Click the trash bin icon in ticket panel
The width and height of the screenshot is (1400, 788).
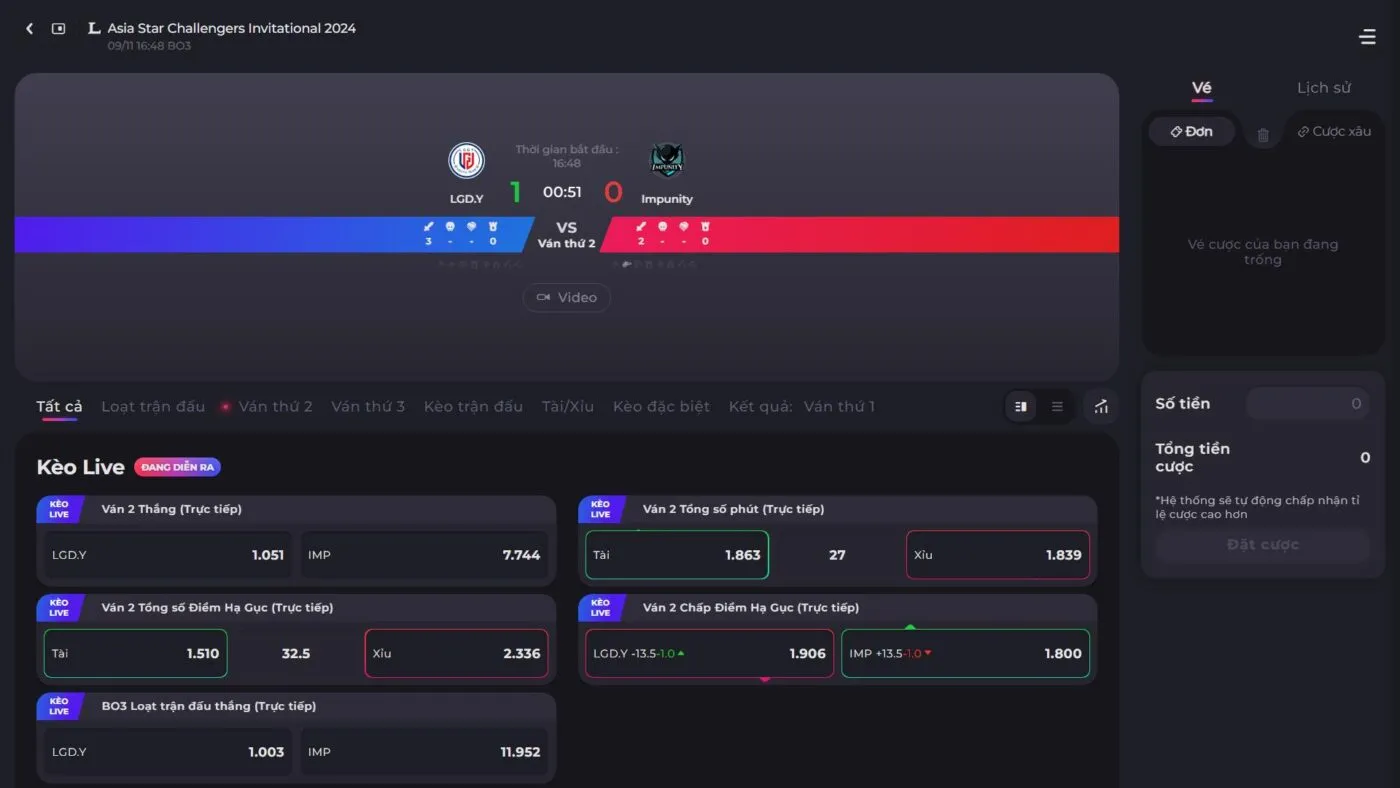(x=1263, y=134)
